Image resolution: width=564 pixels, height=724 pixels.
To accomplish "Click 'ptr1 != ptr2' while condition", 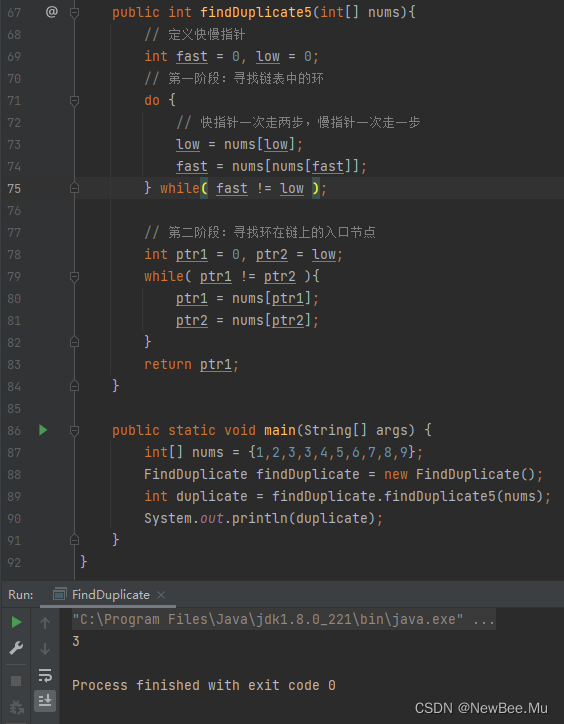I will click(x=248, y=277).
